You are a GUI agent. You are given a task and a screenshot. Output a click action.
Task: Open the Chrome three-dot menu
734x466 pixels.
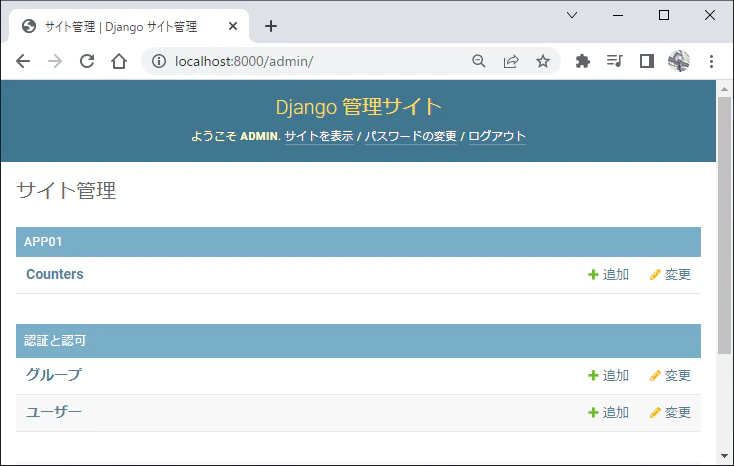point(711,61)
